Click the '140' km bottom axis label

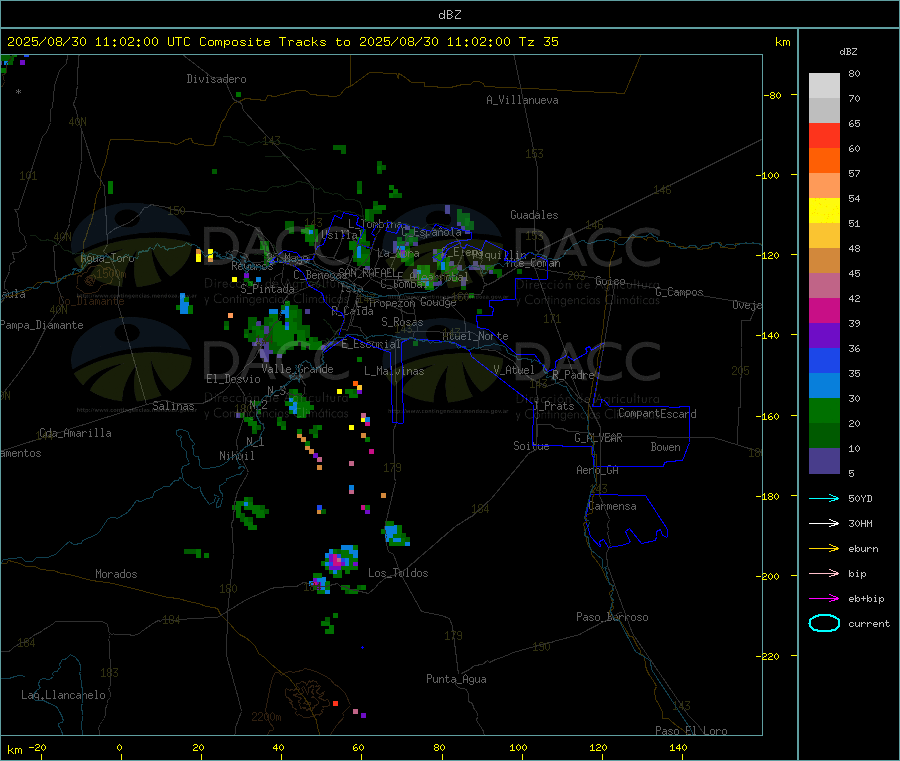tap(678, 747)
